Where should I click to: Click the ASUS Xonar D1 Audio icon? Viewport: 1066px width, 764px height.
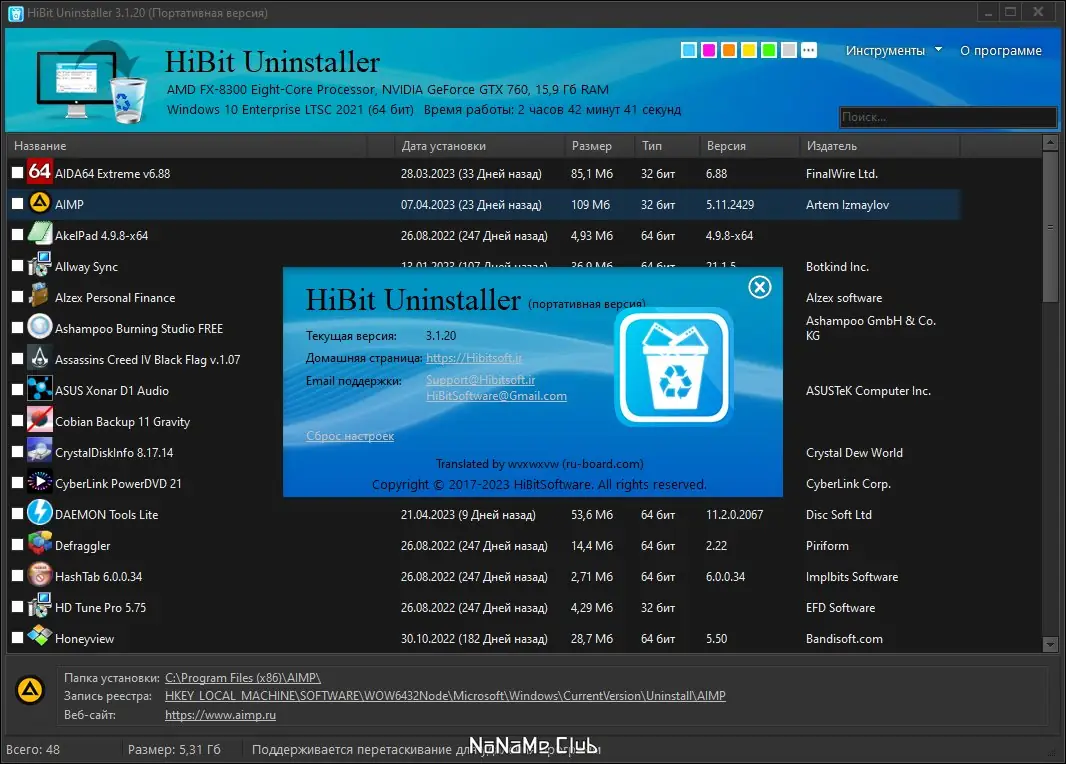point(39,389)
